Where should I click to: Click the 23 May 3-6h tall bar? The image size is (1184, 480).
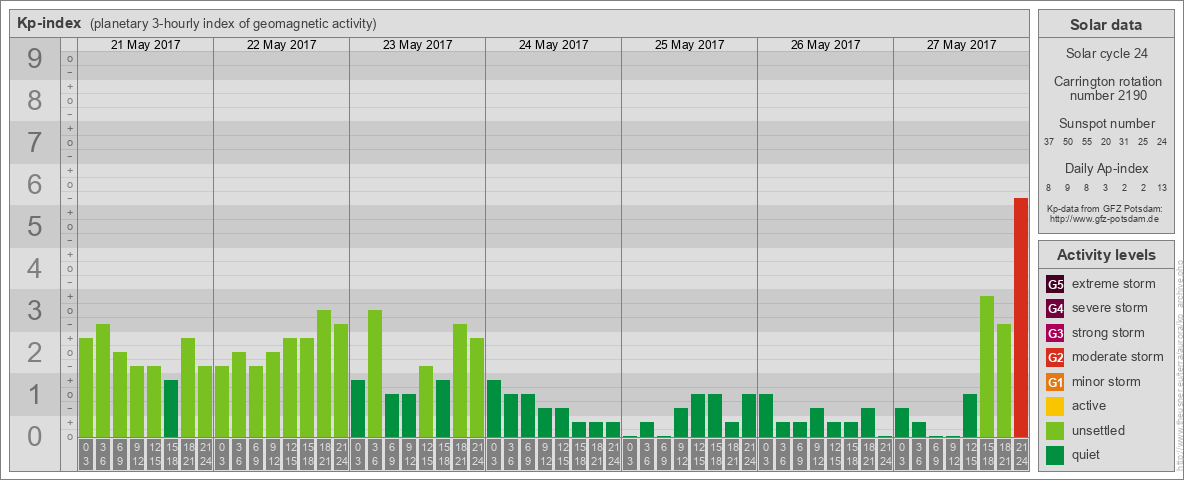(375, 374)
